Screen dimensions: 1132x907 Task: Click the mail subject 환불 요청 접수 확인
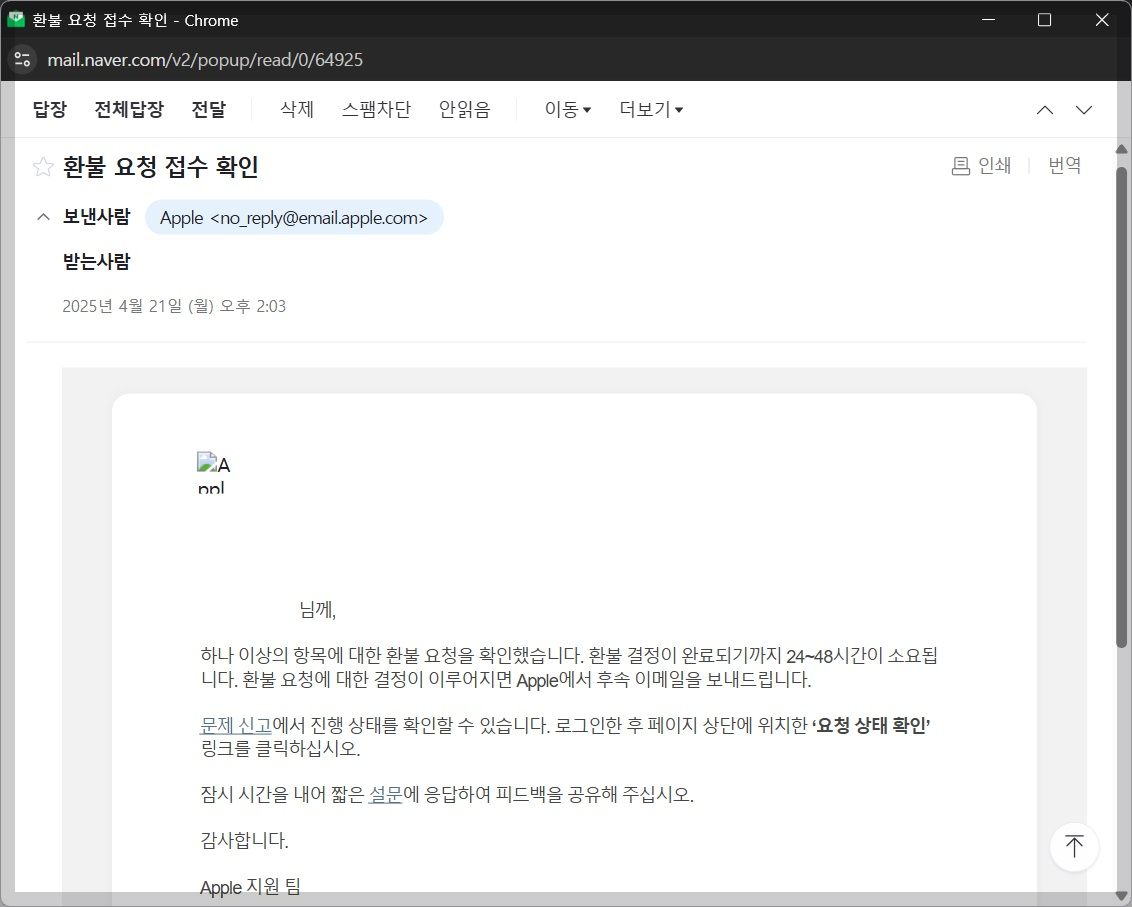(x=160, y=167)
